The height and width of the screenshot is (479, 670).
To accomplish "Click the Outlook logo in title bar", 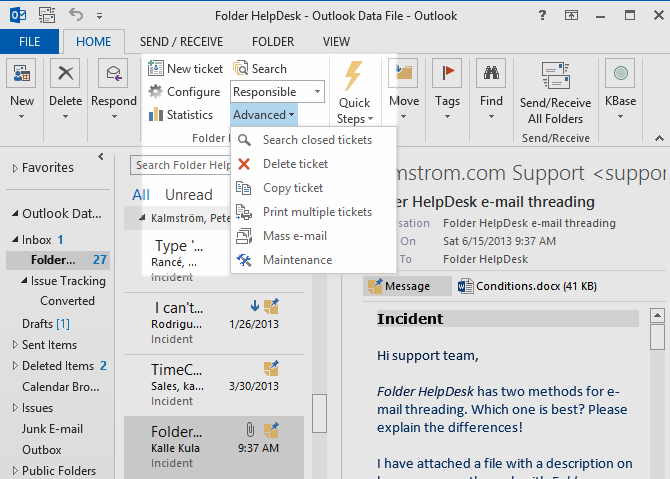I will tap(18, 16).
